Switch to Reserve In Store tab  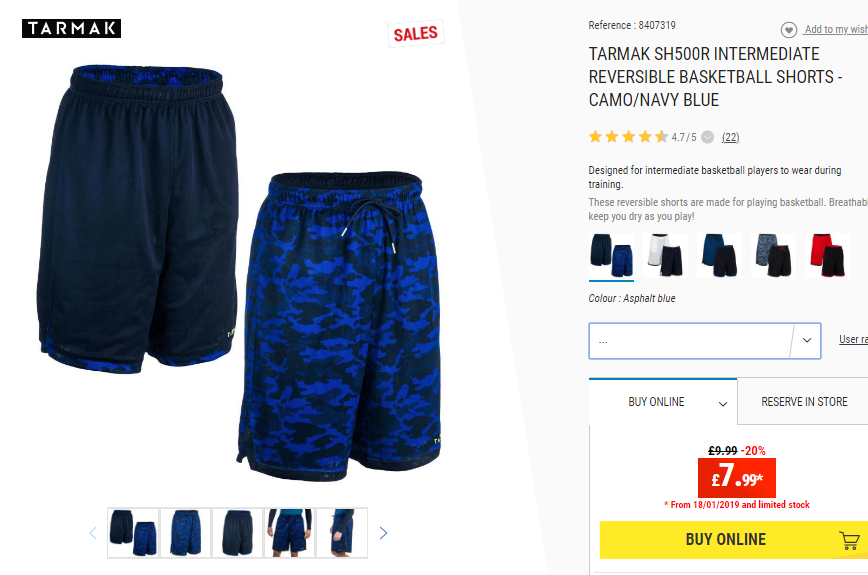point(804,402)
